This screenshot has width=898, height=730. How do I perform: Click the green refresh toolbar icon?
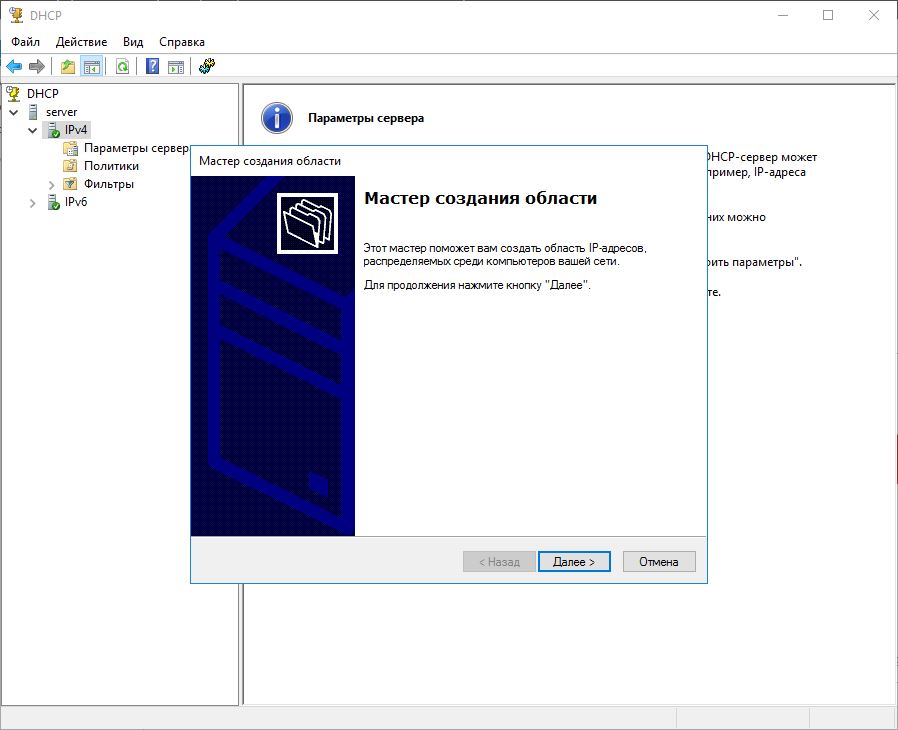tap(122, 67)
